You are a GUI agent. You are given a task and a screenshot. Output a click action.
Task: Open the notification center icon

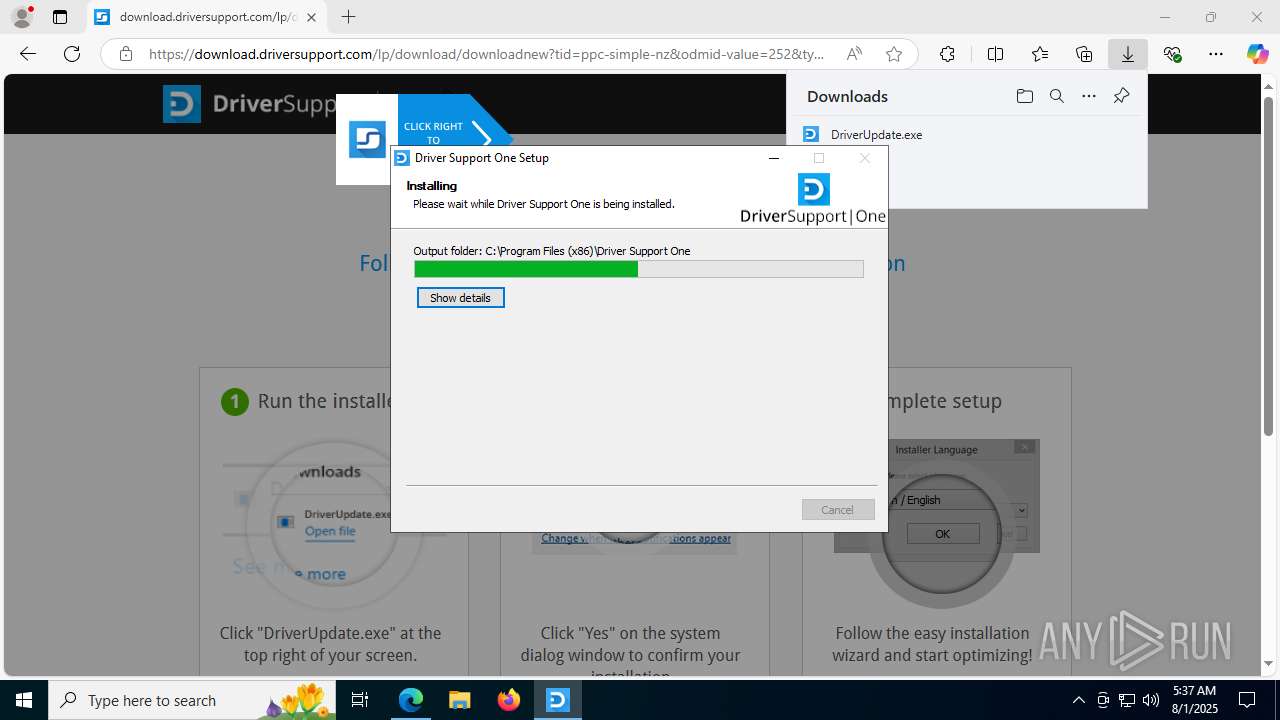tap(1247, 700)
